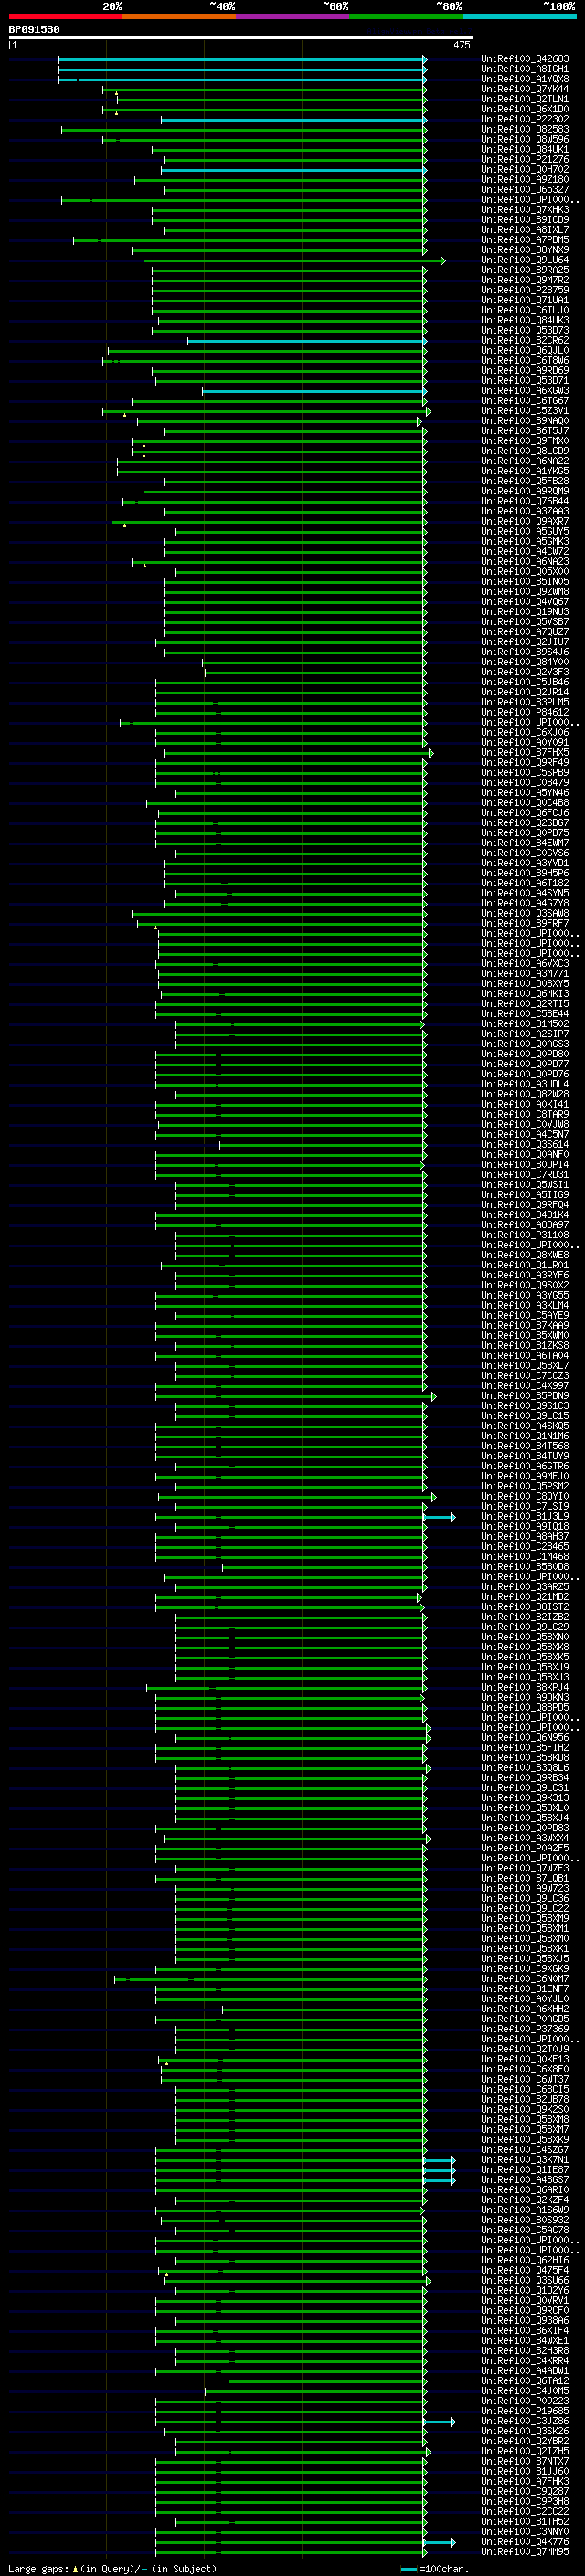This screenshot has width=585, height=2576.
Task: Open hit UniRef100_A8IXL7
Action: pos(525,230)
